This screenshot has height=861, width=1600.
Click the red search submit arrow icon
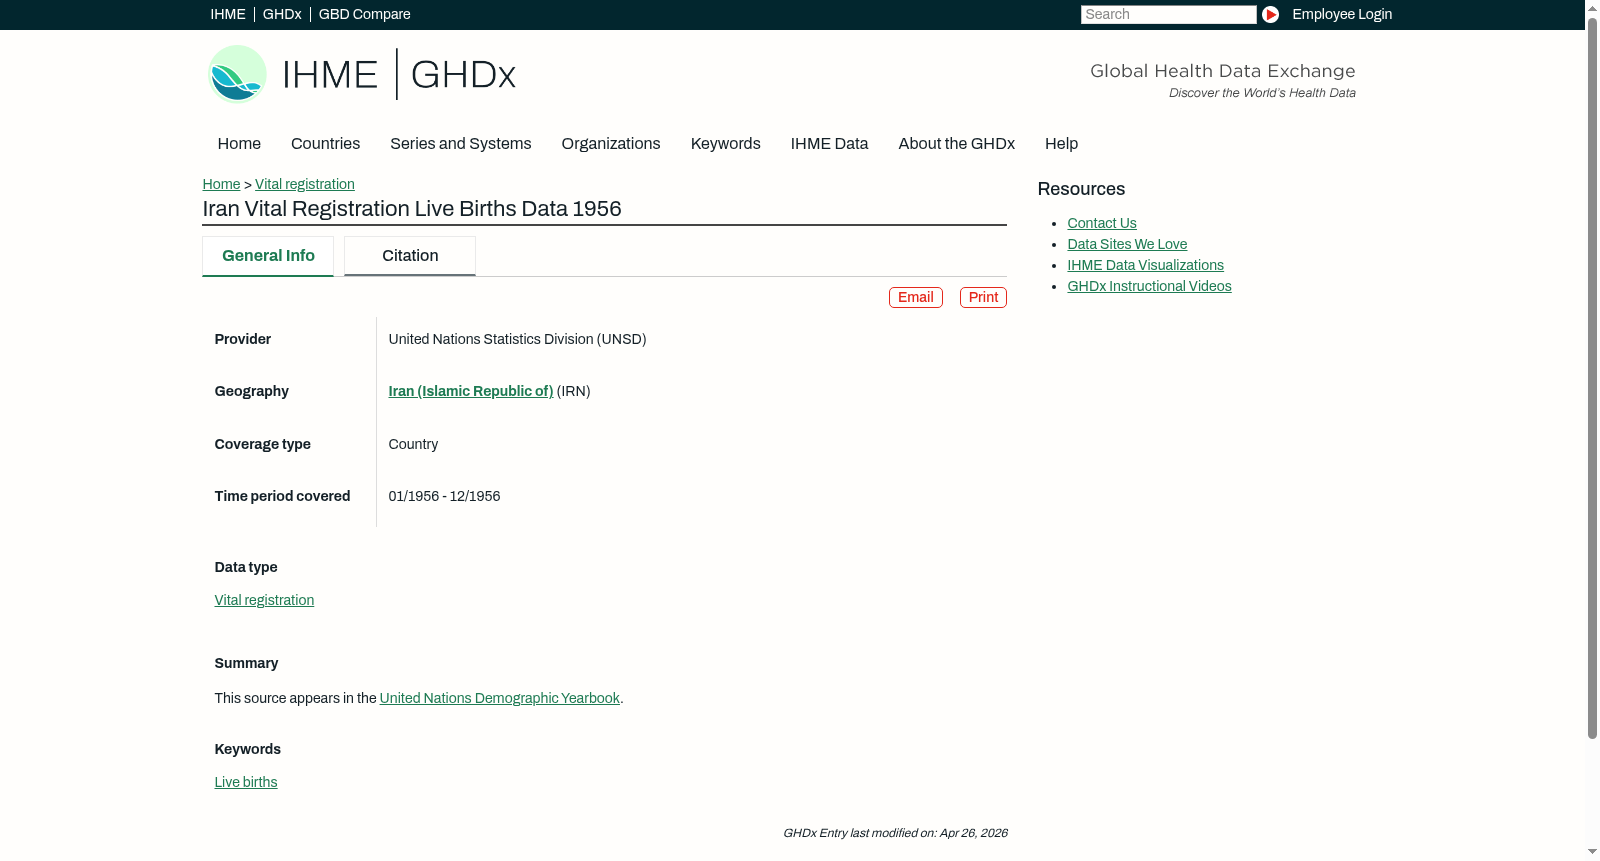tap(1270, 14)
